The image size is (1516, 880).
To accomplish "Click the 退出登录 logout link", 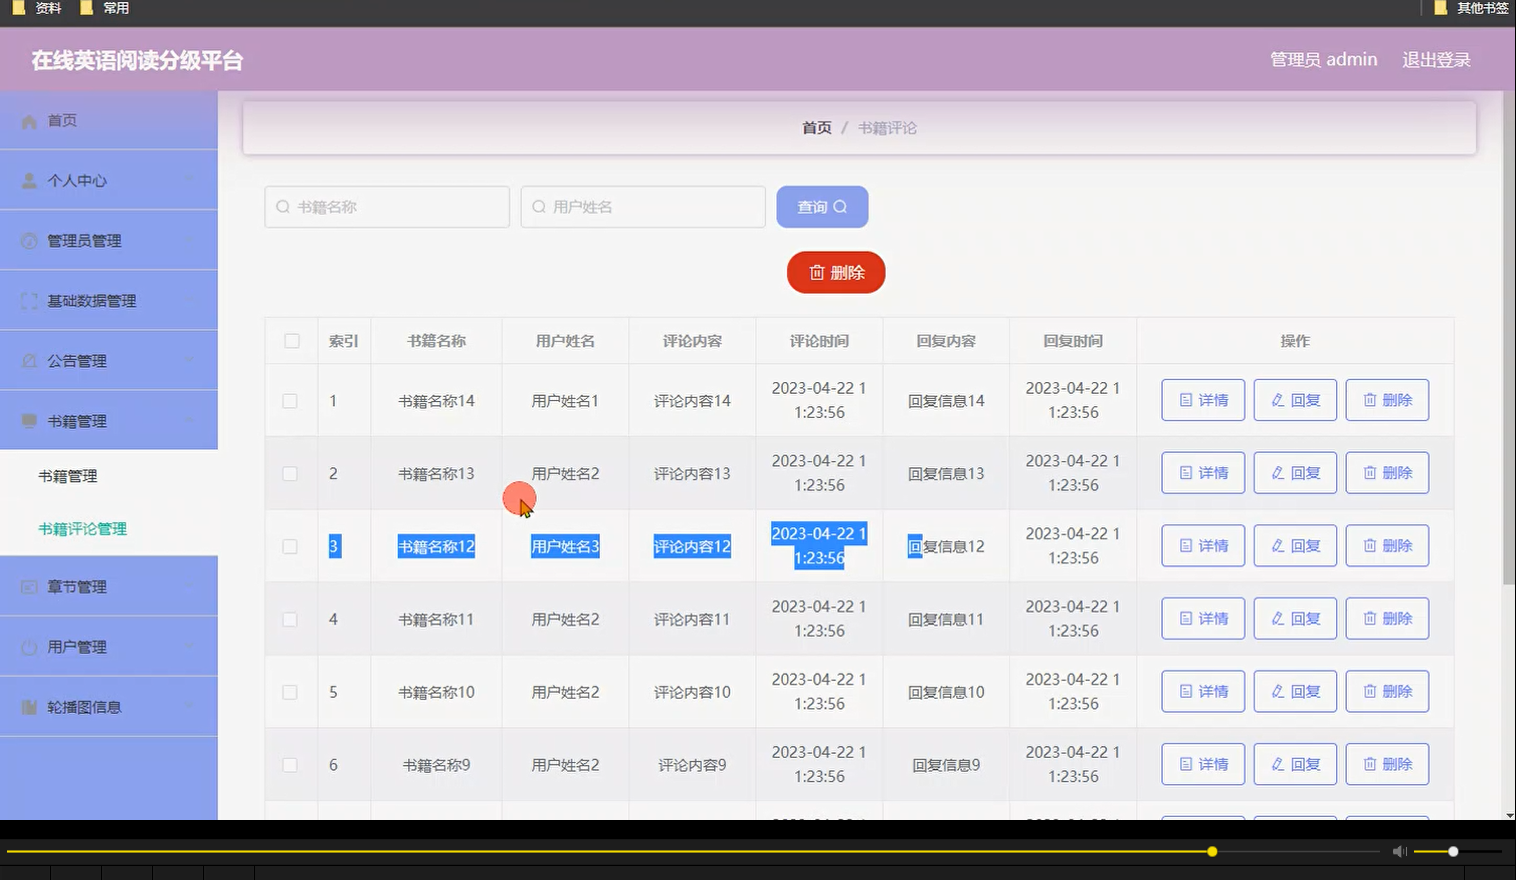I will (x=1436, y=60).
